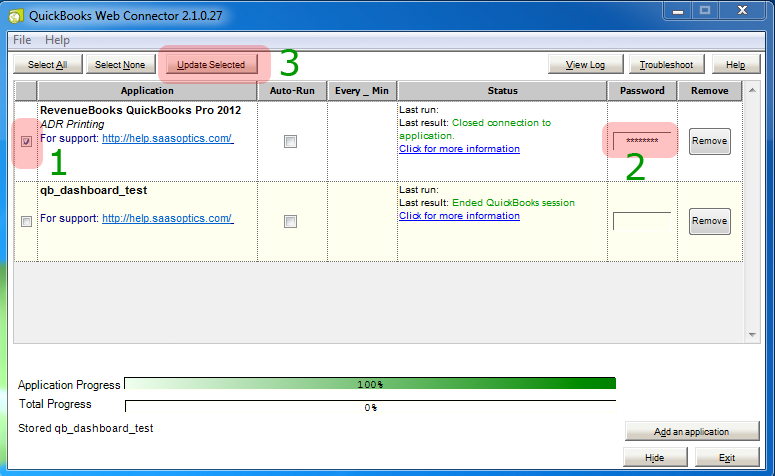Select the RevenueBooks QuickBooks Pro 2012 title text

tap(140, 110)
